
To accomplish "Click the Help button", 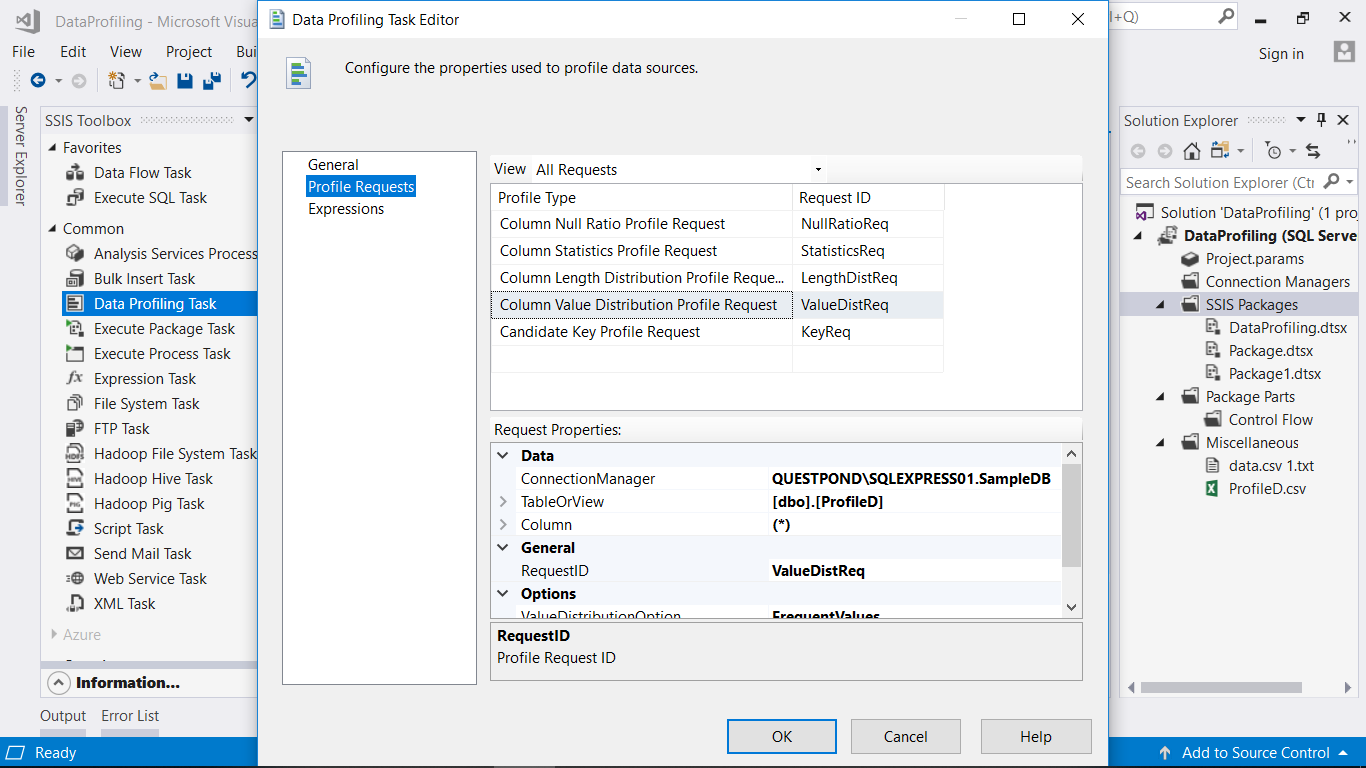I will tap(1035, 736).
